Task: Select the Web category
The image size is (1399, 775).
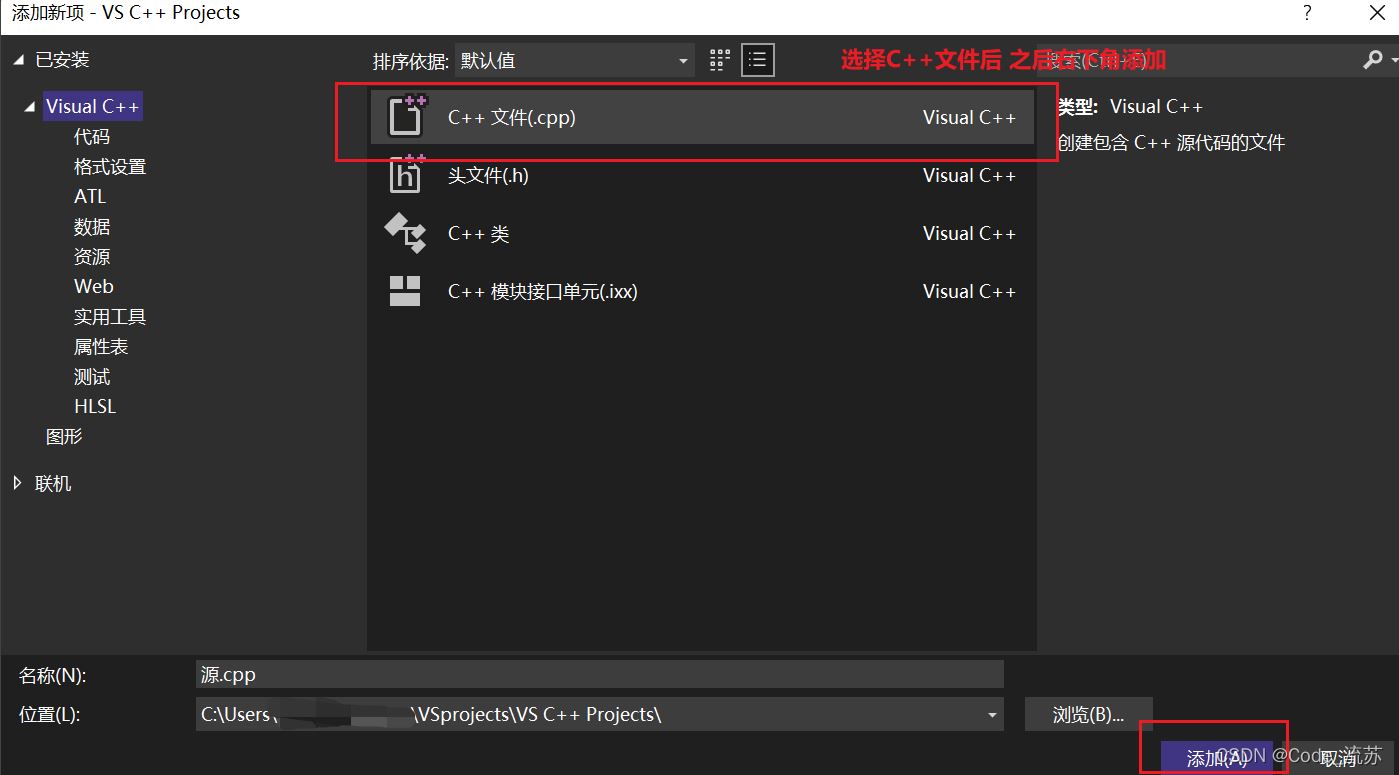Action: click(x=94, y=287)
